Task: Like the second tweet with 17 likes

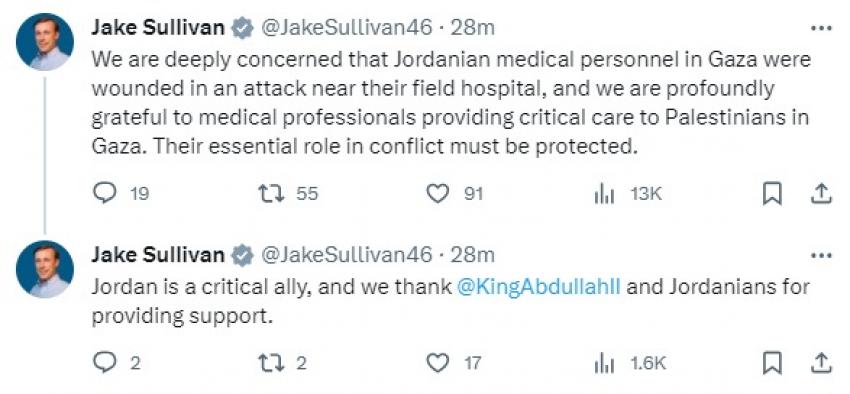Action: pos(437,363)
